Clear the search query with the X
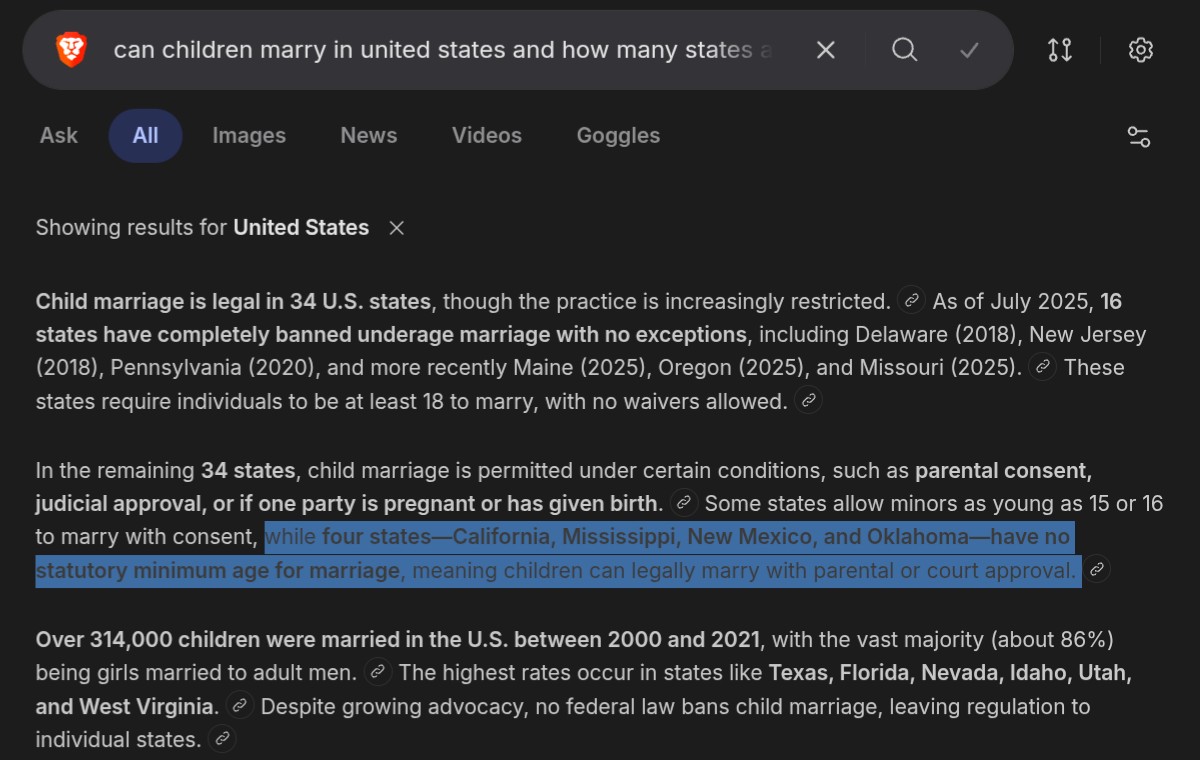The image size is (1200, 760). [x=825, y=50]
